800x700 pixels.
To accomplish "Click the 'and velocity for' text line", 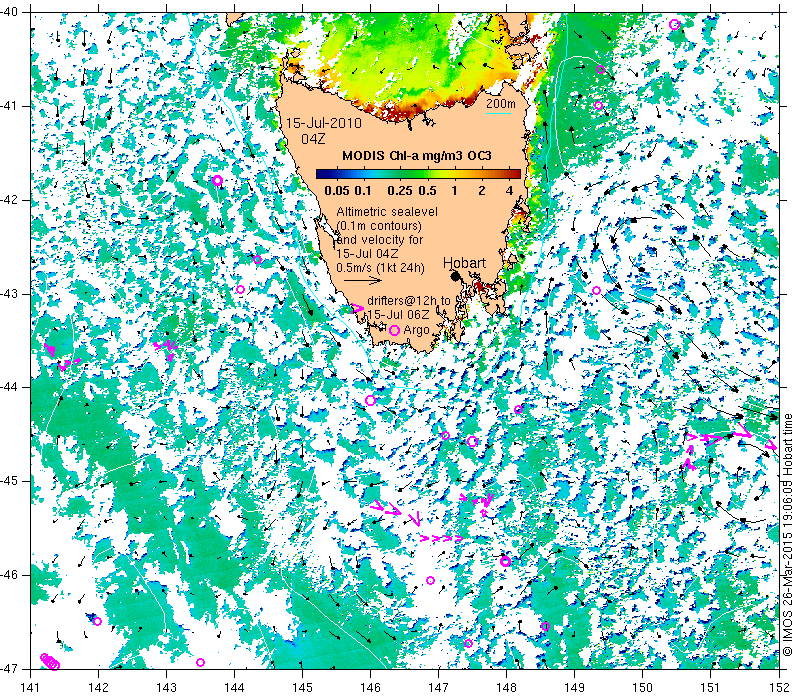I will (380, 239).
